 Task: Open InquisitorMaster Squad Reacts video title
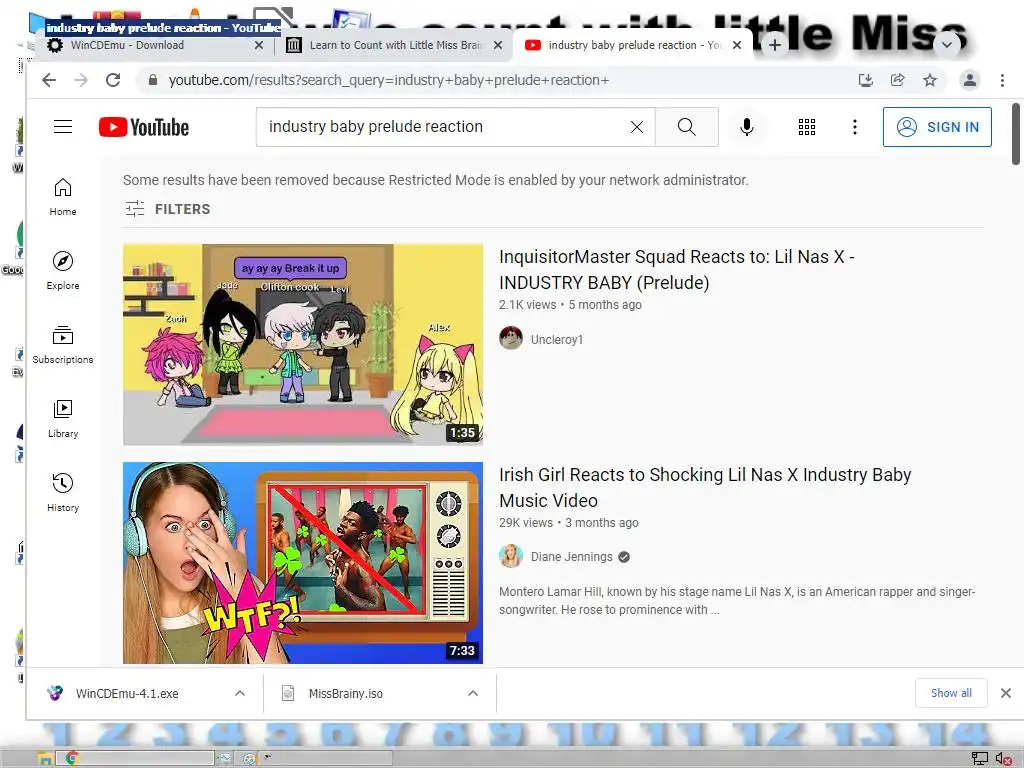[x=677, y=270]
